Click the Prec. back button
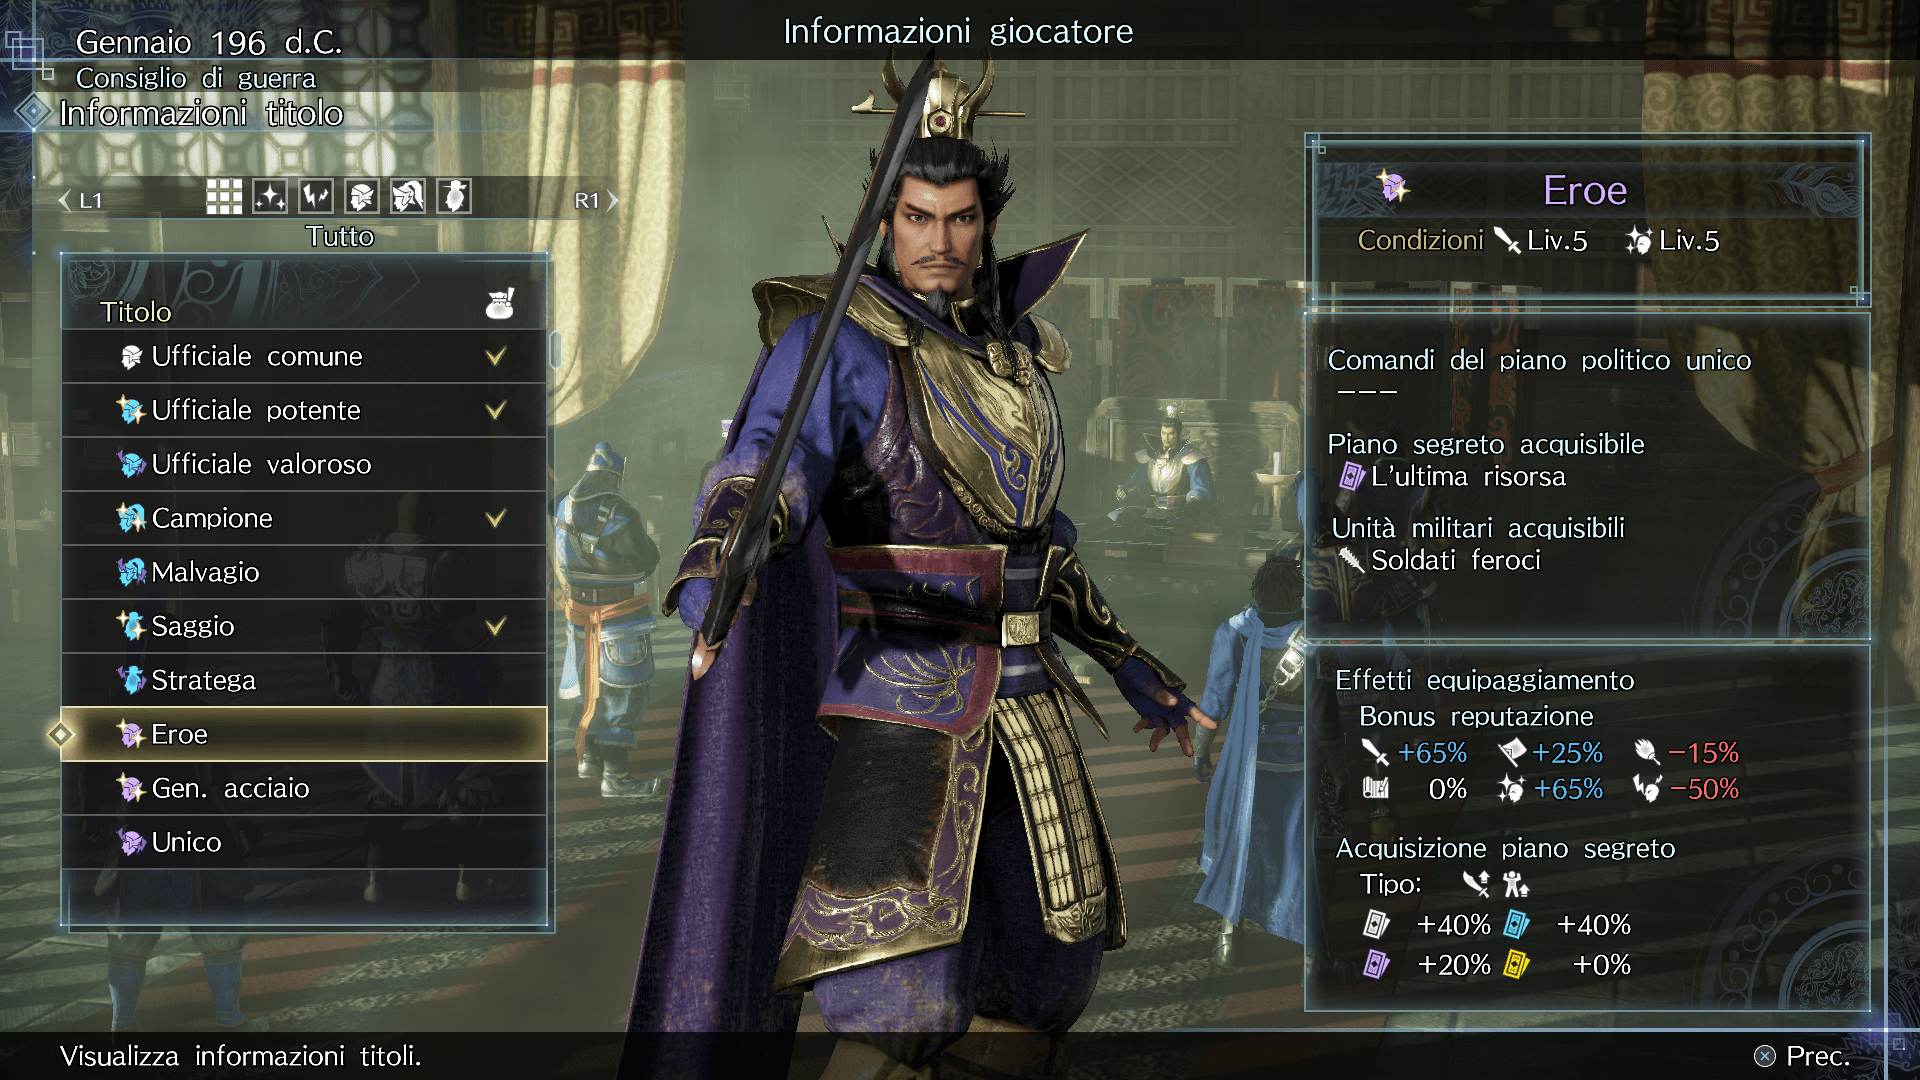The width and height of the screenshot is (1920, 1080). point(1802,1056)
